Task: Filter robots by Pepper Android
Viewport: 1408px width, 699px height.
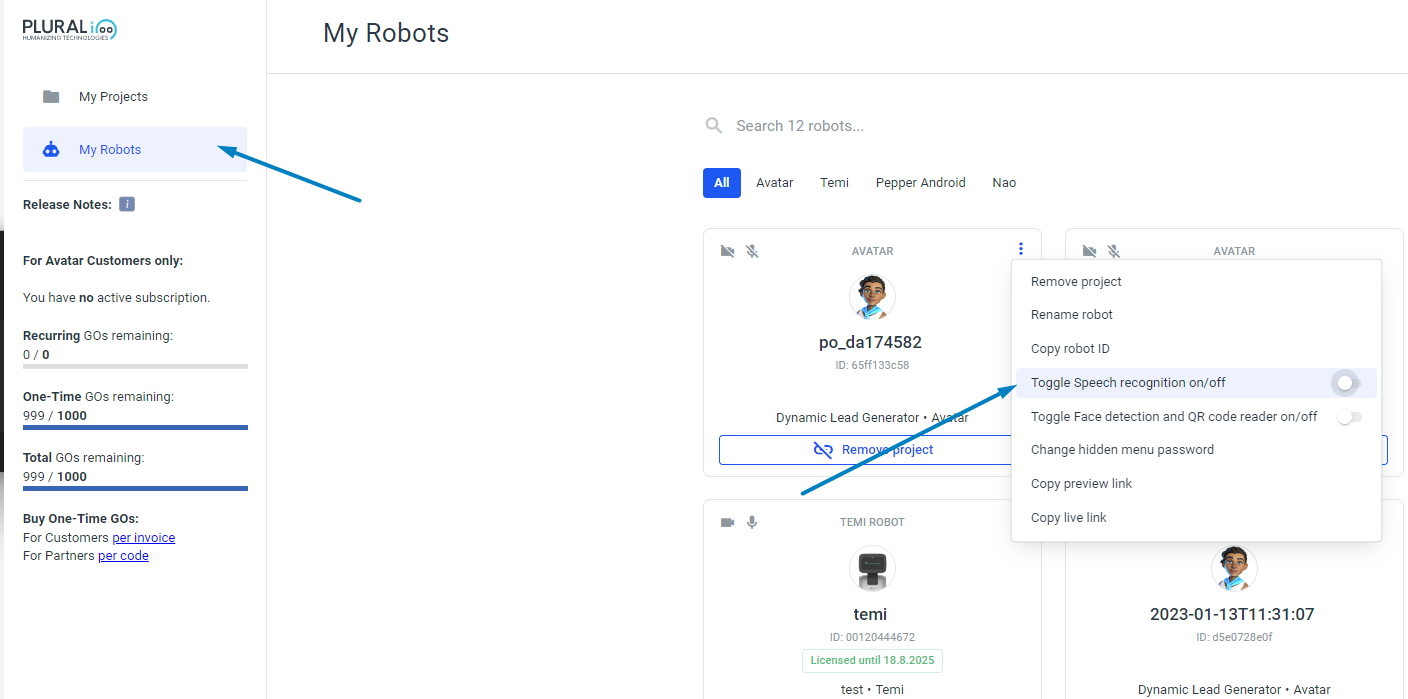Action: [x=921, y=183]
